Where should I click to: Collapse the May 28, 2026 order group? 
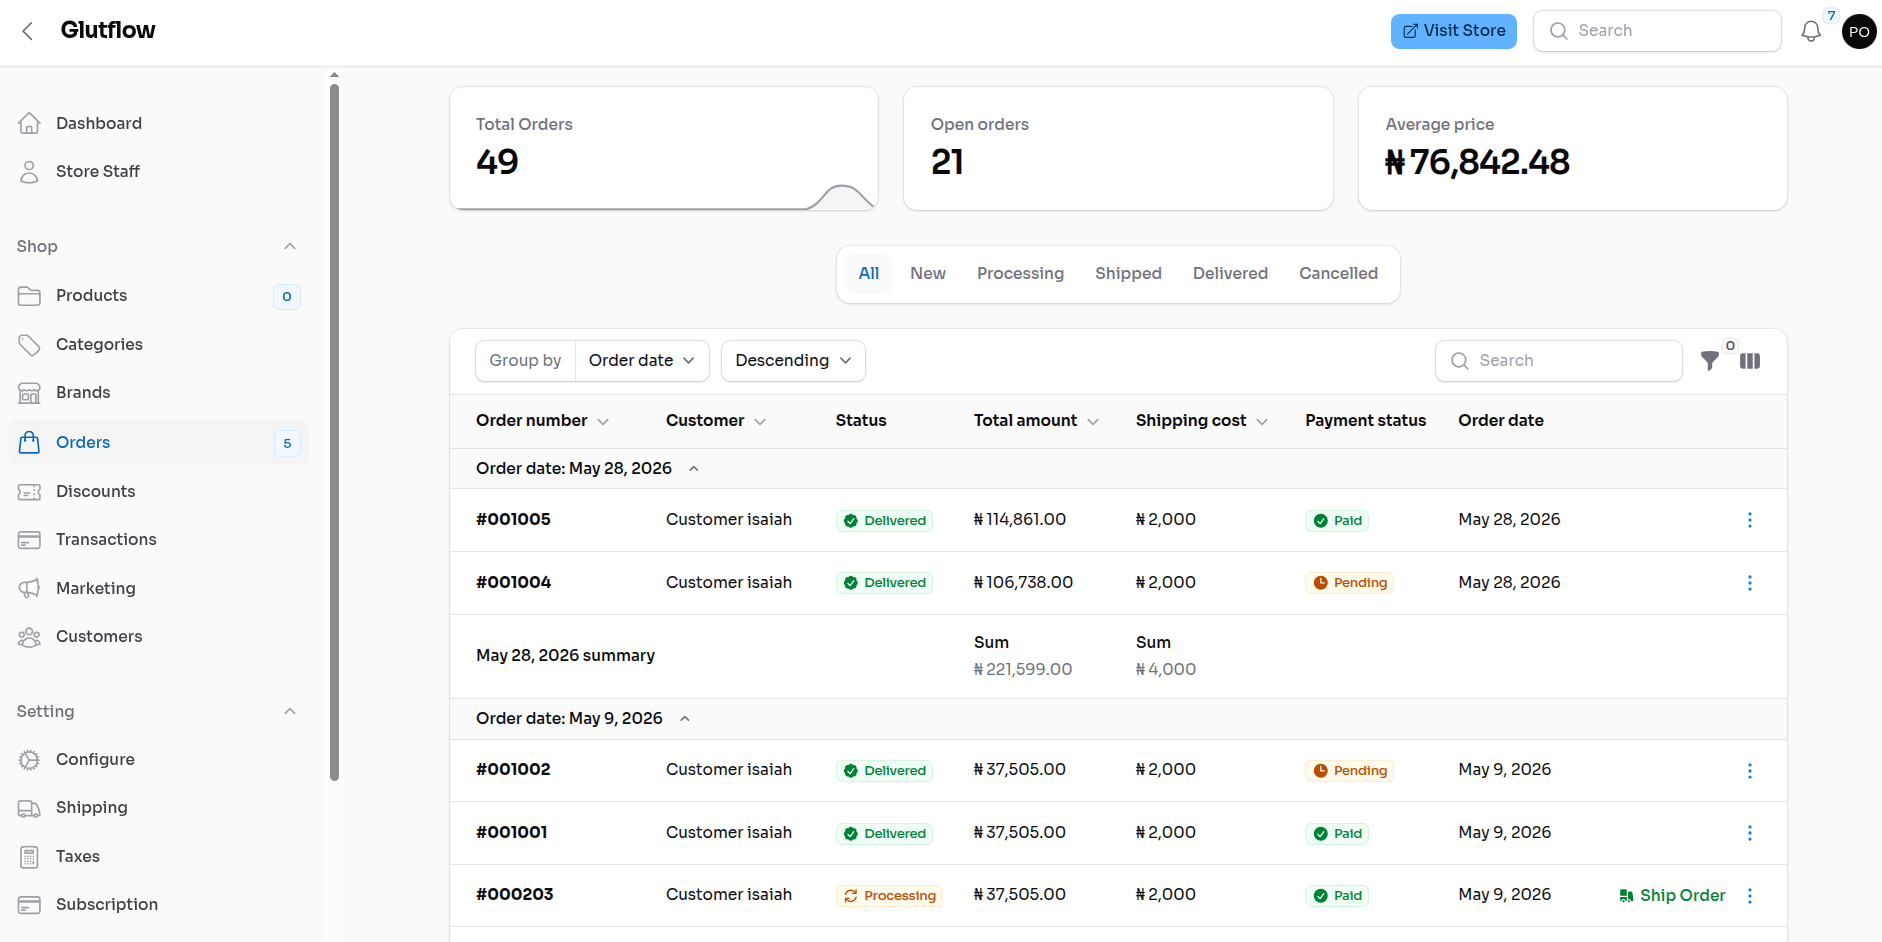694,469
